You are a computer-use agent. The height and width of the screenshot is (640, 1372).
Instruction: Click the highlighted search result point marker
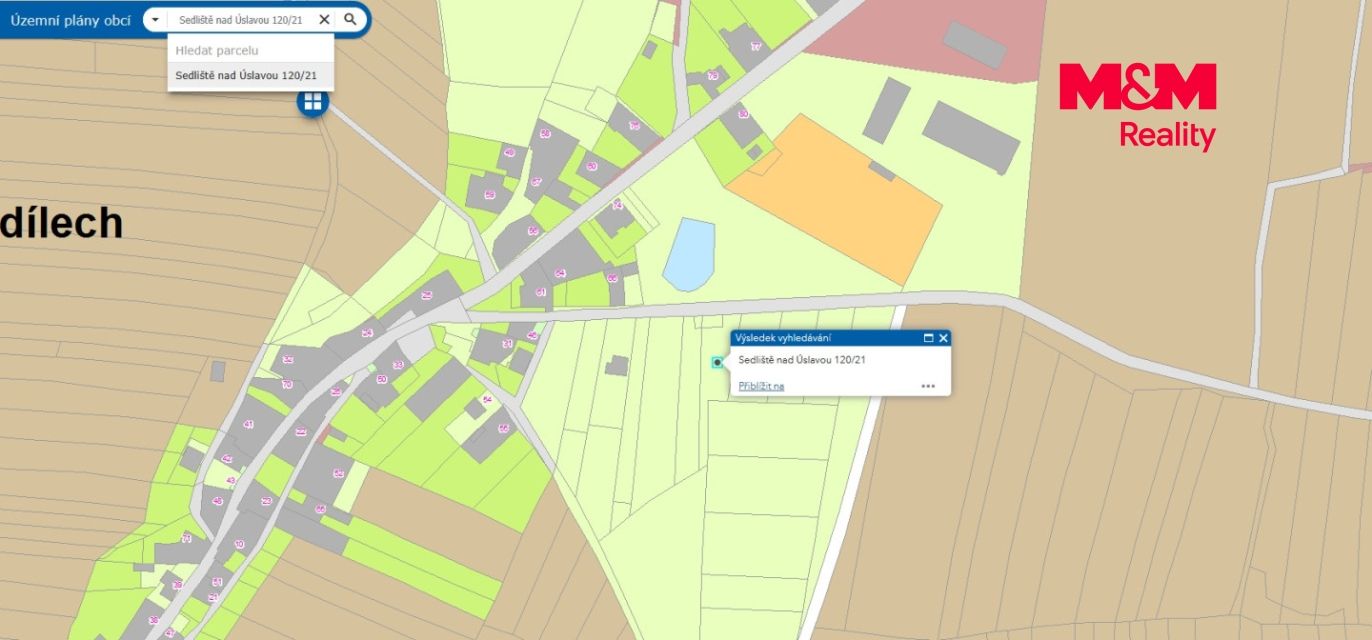coord(717,362)
